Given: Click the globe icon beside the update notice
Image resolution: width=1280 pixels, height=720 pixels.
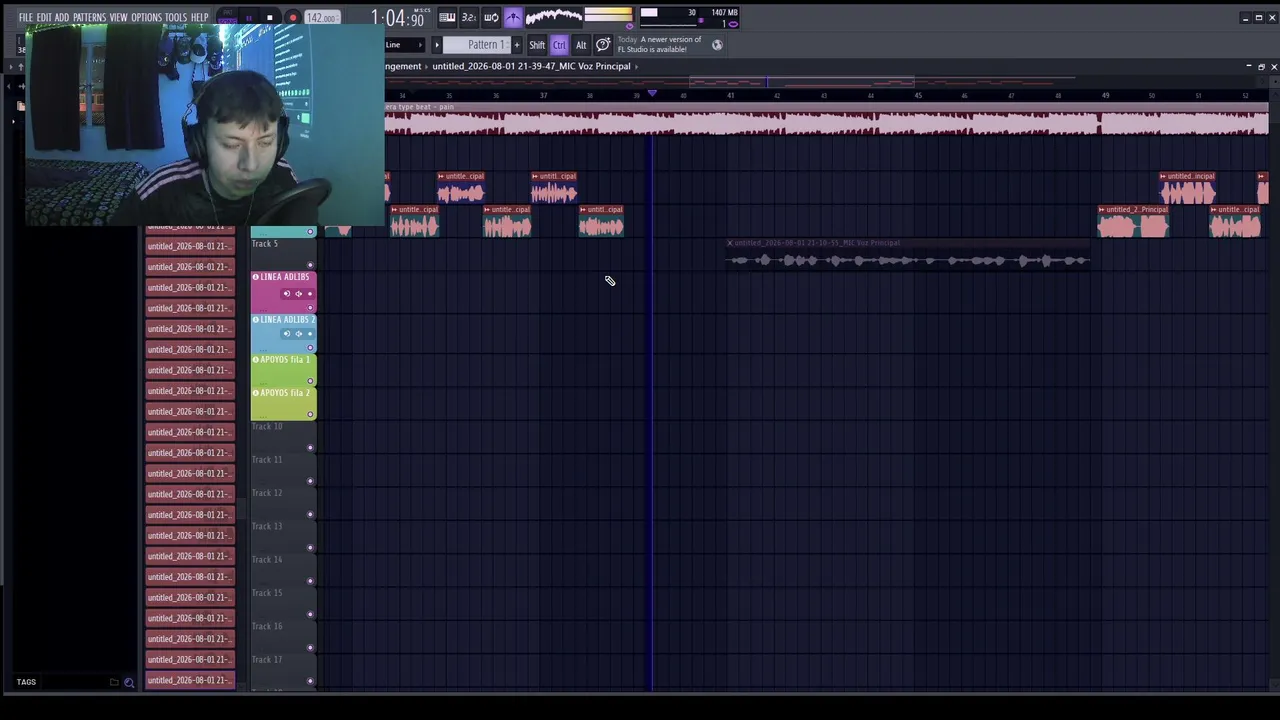Looking at the screenshot, I should click(717, 45).
